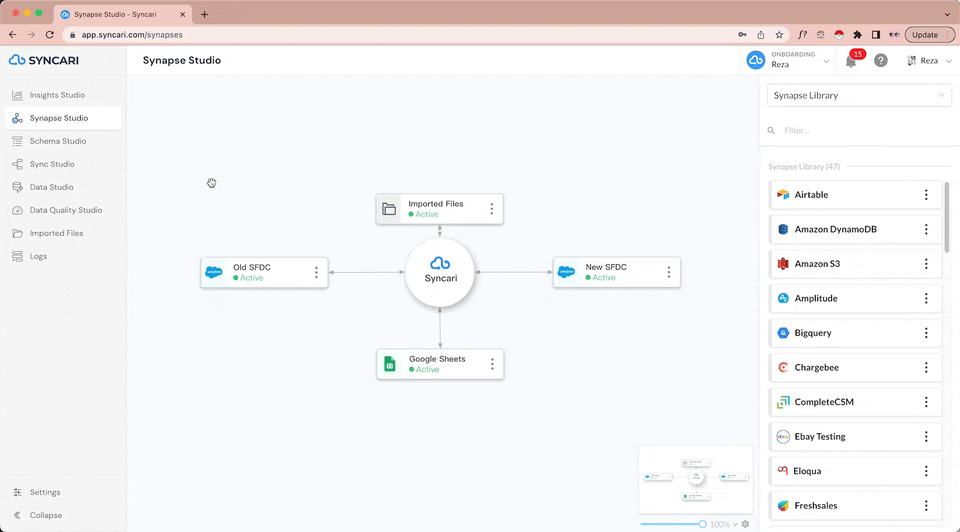960x532 pixels.
Task: Click the Synapse Library scrollbar
Action: click(947, 217)
